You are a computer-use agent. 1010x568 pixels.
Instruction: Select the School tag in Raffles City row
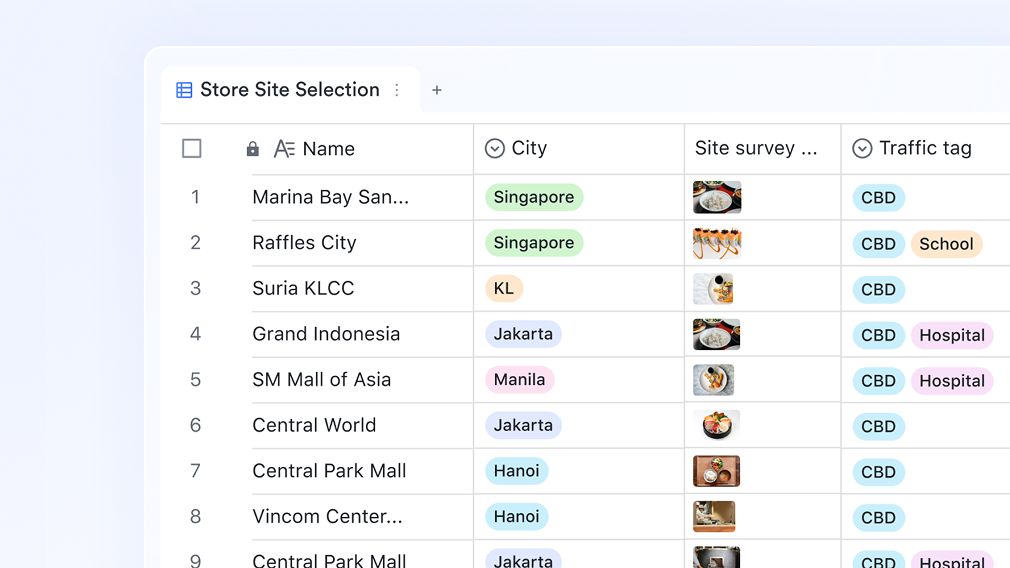point(946,244)
